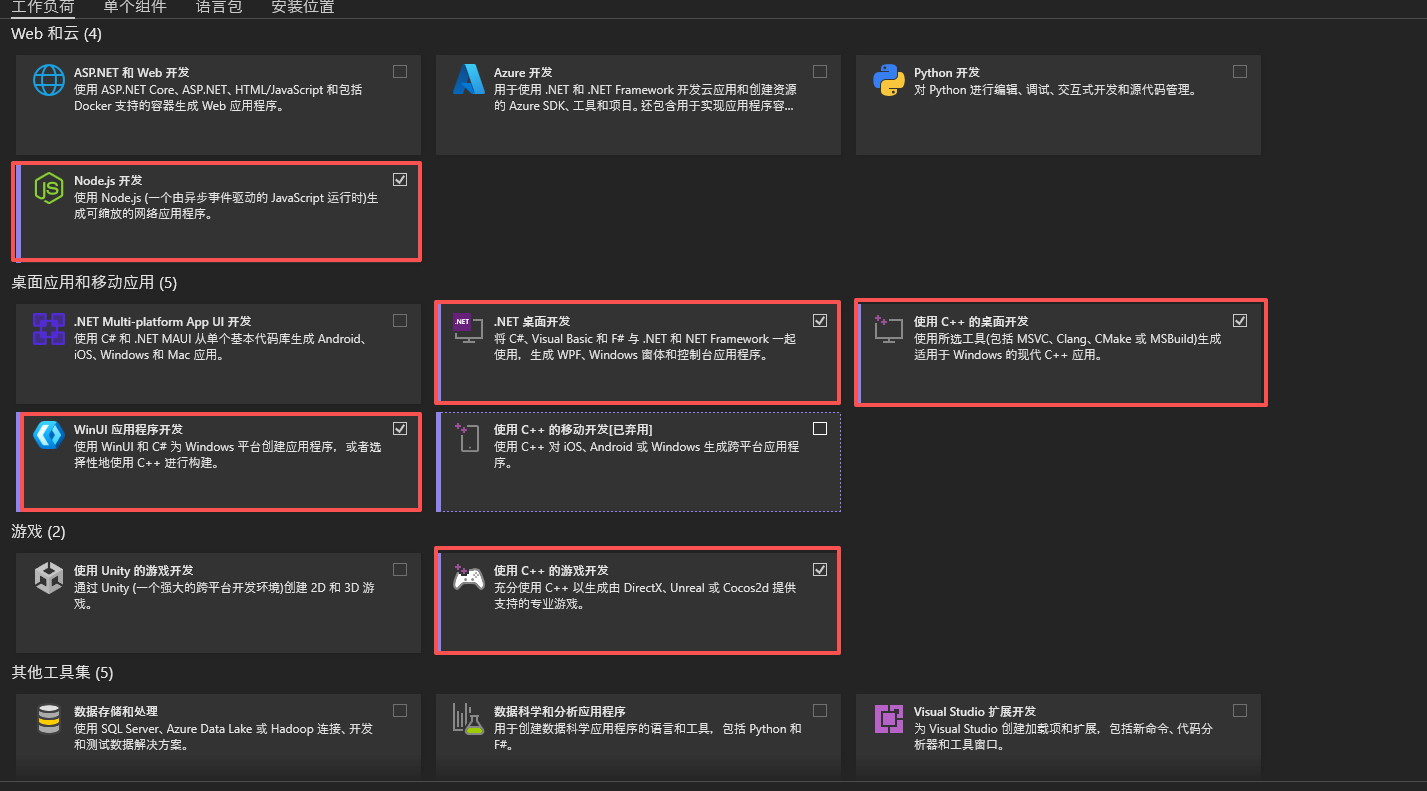Switch to the 单个组件 tab

[135, 7]
